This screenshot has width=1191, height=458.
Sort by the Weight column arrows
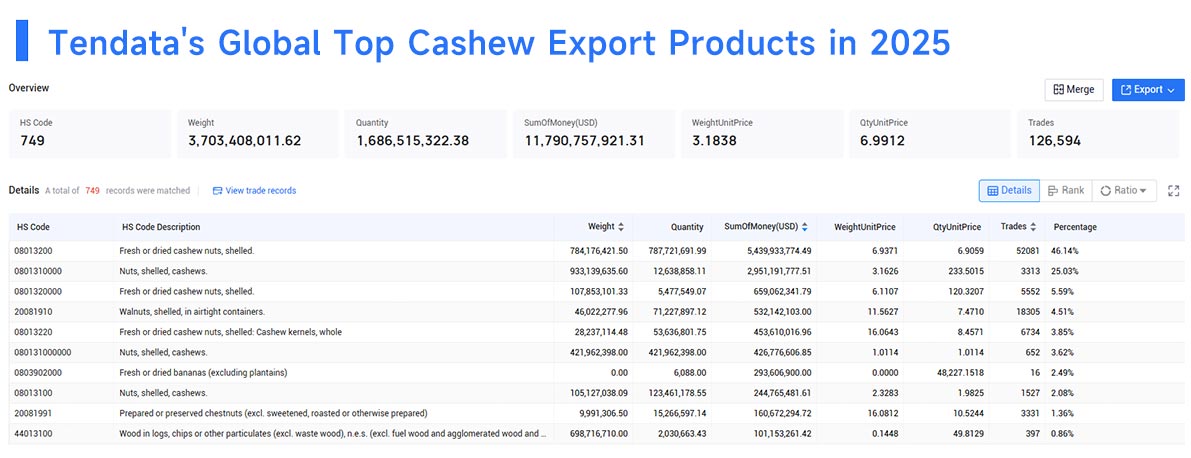coord(621,226)
